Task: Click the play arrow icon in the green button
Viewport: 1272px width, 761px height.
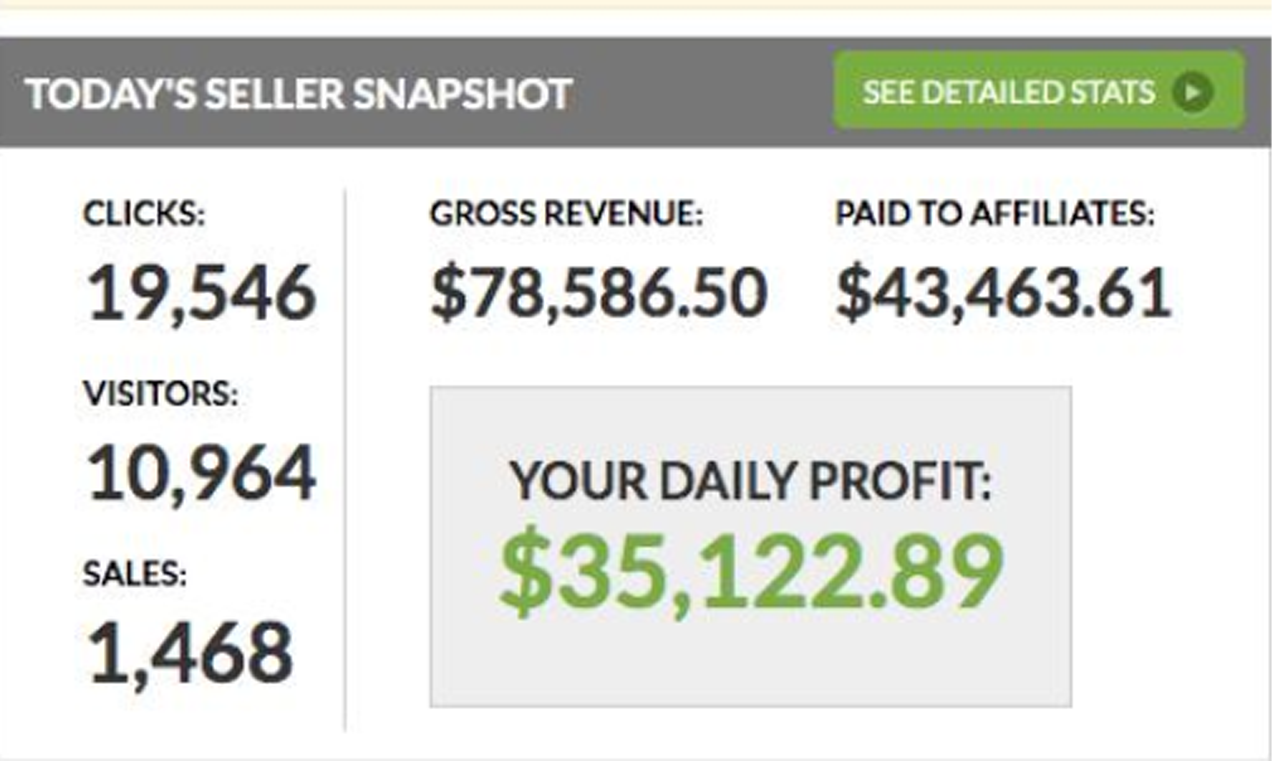Action: [1191, 93]
